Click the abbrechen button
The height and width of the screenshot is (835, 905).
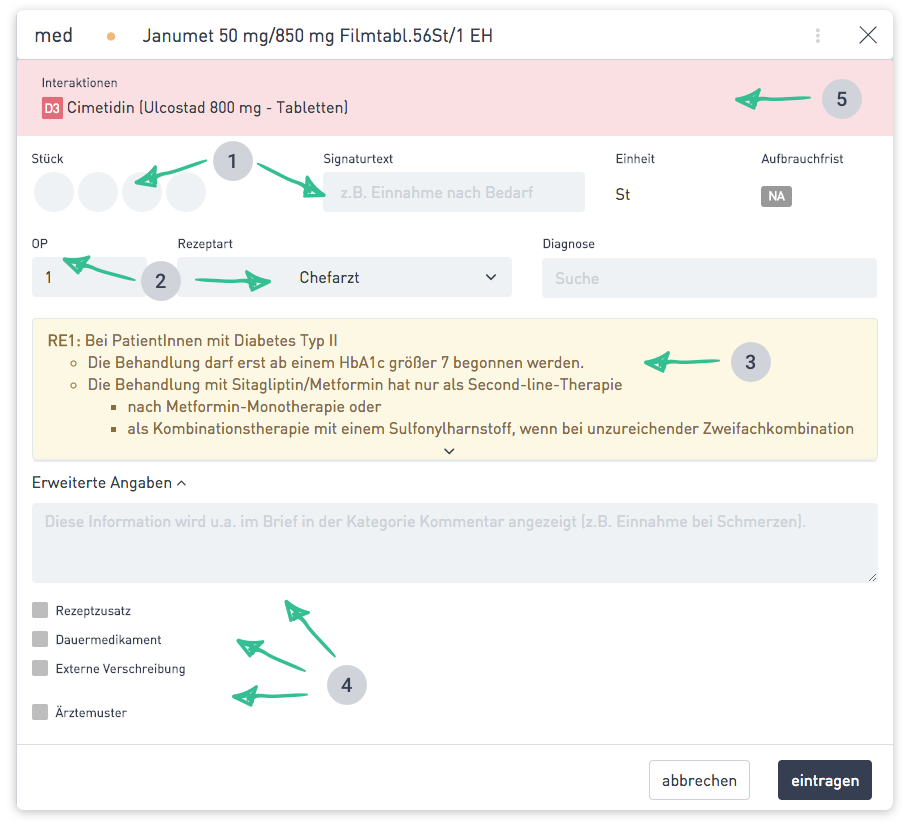pyautogui.click(x=699, y=780)
